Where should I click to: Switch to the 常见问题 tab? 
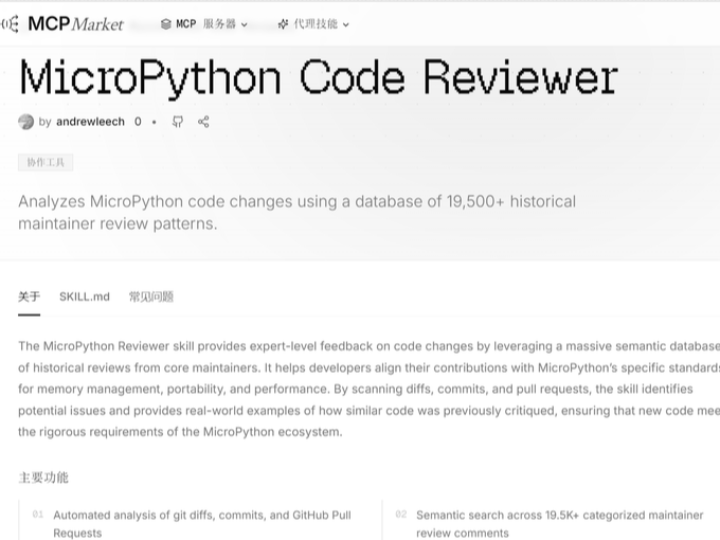(151, 297)
